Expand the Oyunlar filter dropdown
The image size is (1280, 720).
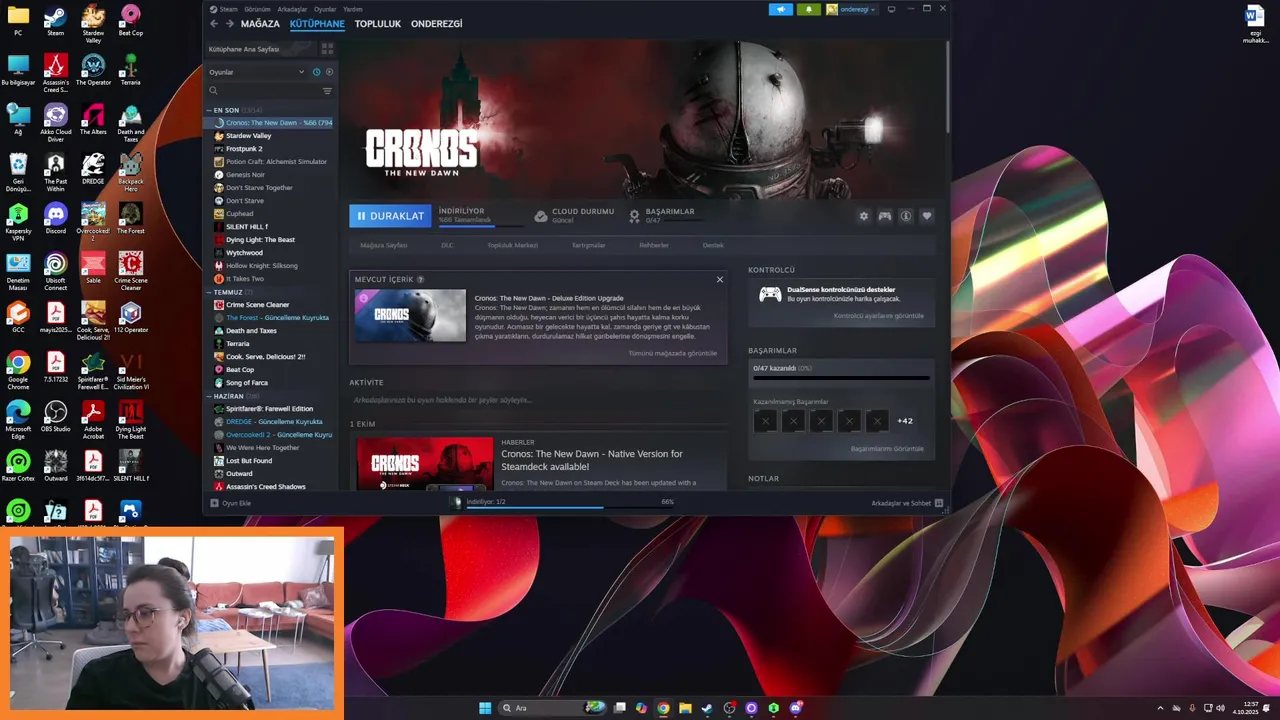click(256, 72)
